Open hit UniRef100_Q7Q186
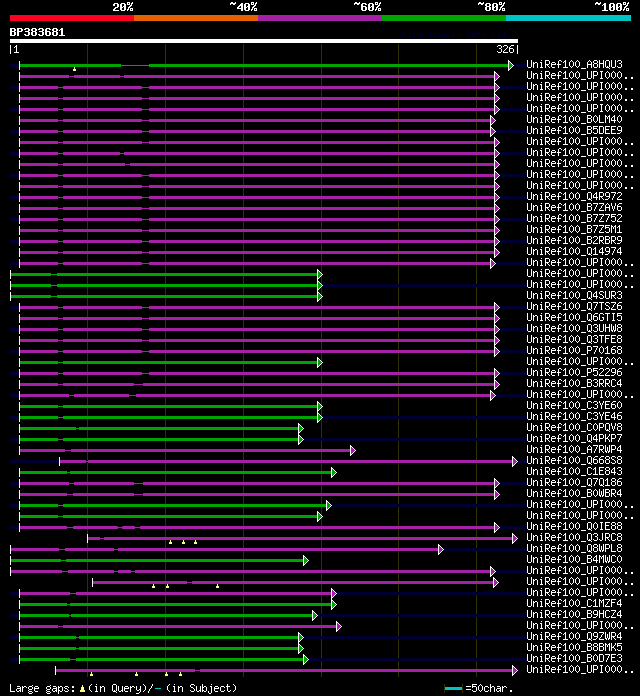The height and width of the screenshot is (696, 640). coord(574,482)
